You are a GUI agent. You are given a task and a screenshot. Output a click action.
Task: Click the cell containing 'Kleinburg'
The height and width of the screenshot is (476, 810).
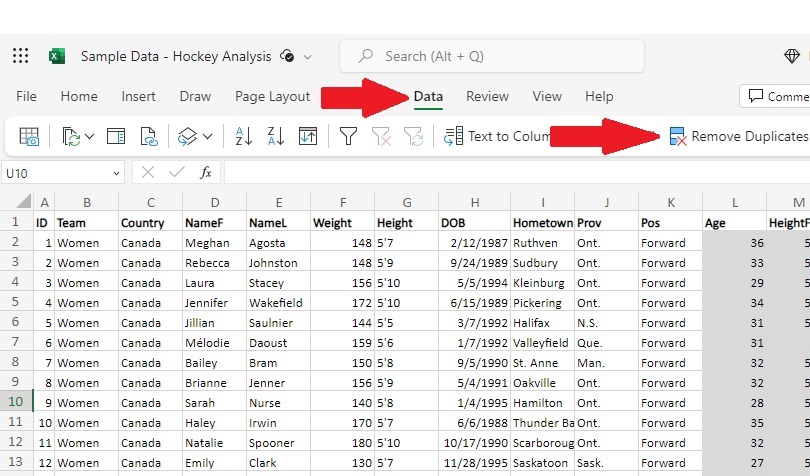click(x=542, y=283)
